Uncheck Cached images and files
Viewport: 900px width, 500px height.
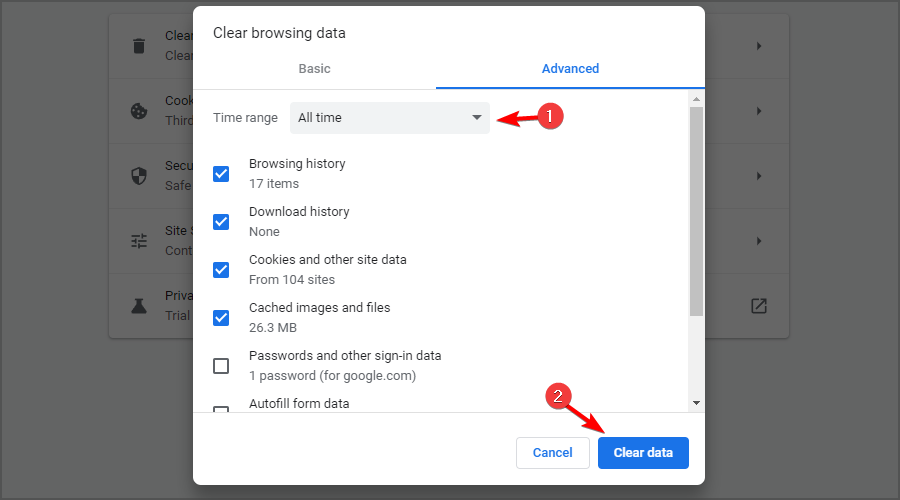[221, 317]
